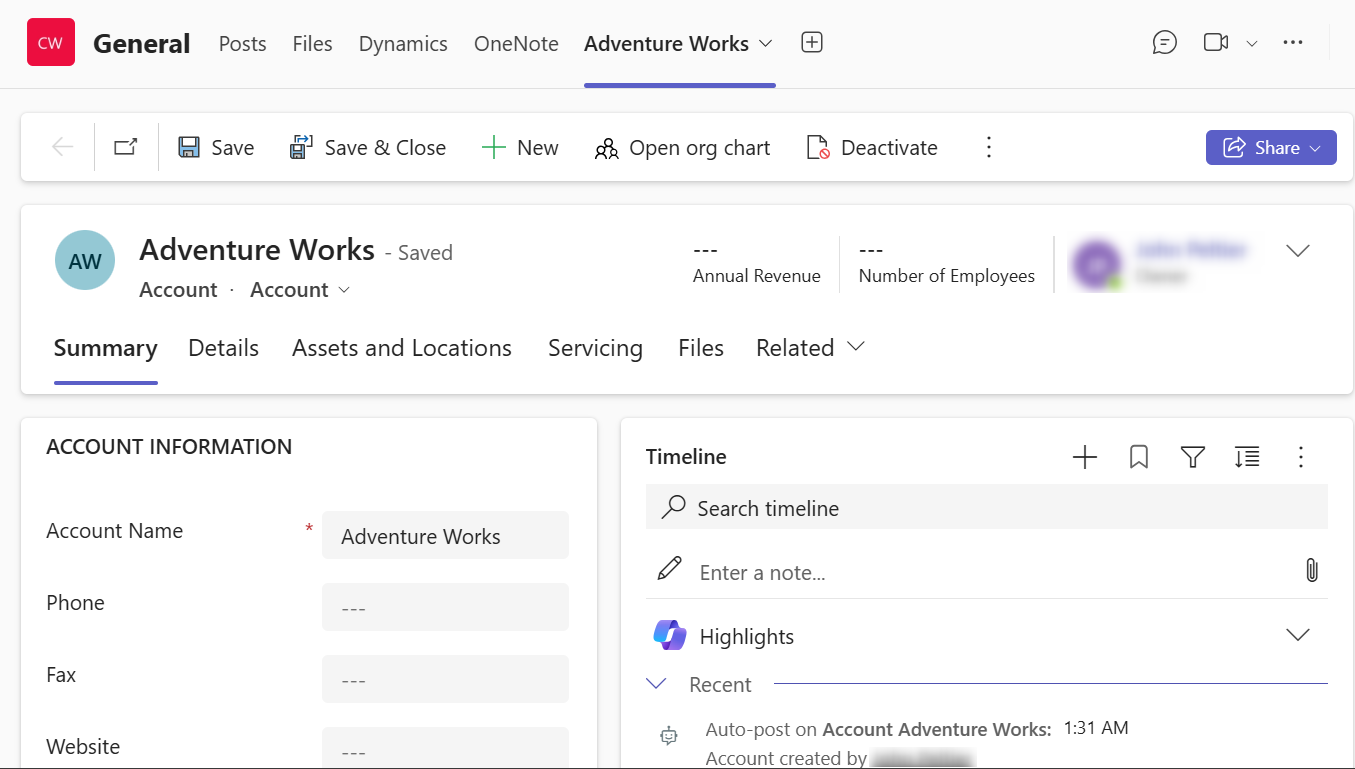Open the OneNote tab

pos(516,44)
